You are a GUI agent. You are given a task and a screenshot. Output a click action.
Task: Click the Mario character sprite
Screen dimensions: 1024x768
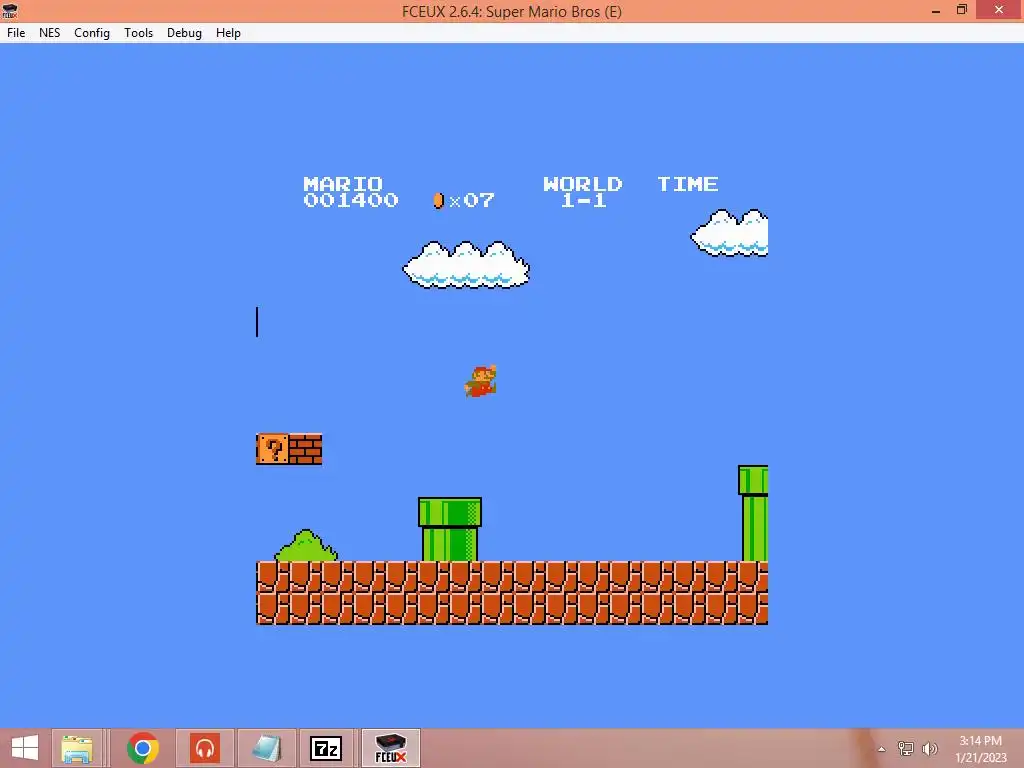[481, 381]
